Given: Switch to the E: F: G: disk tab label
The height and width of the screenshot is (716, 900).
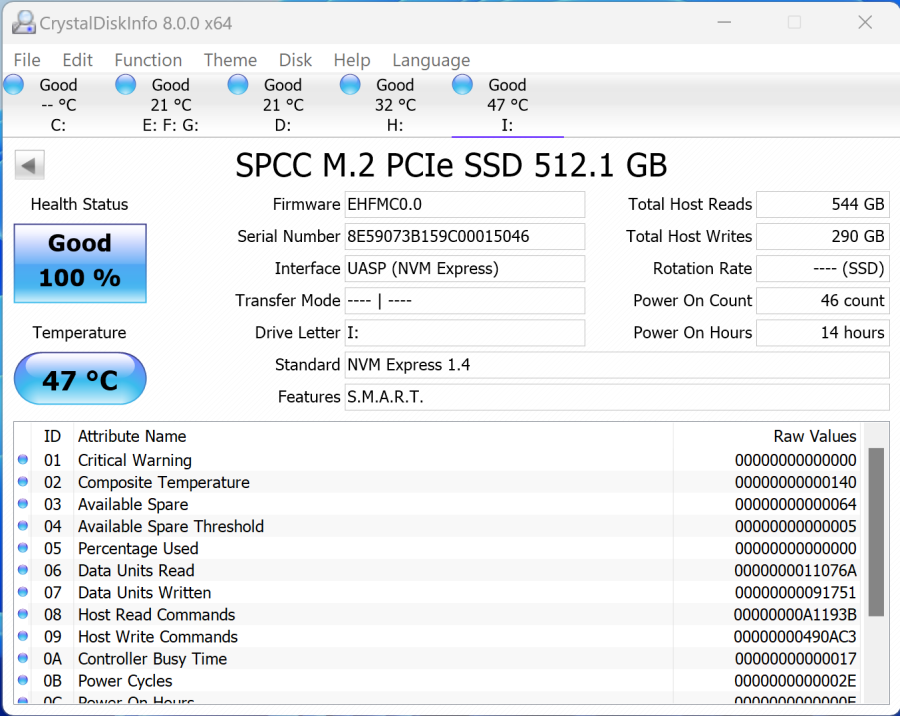Looking at the screenshot, I should (x=170, y=125).
